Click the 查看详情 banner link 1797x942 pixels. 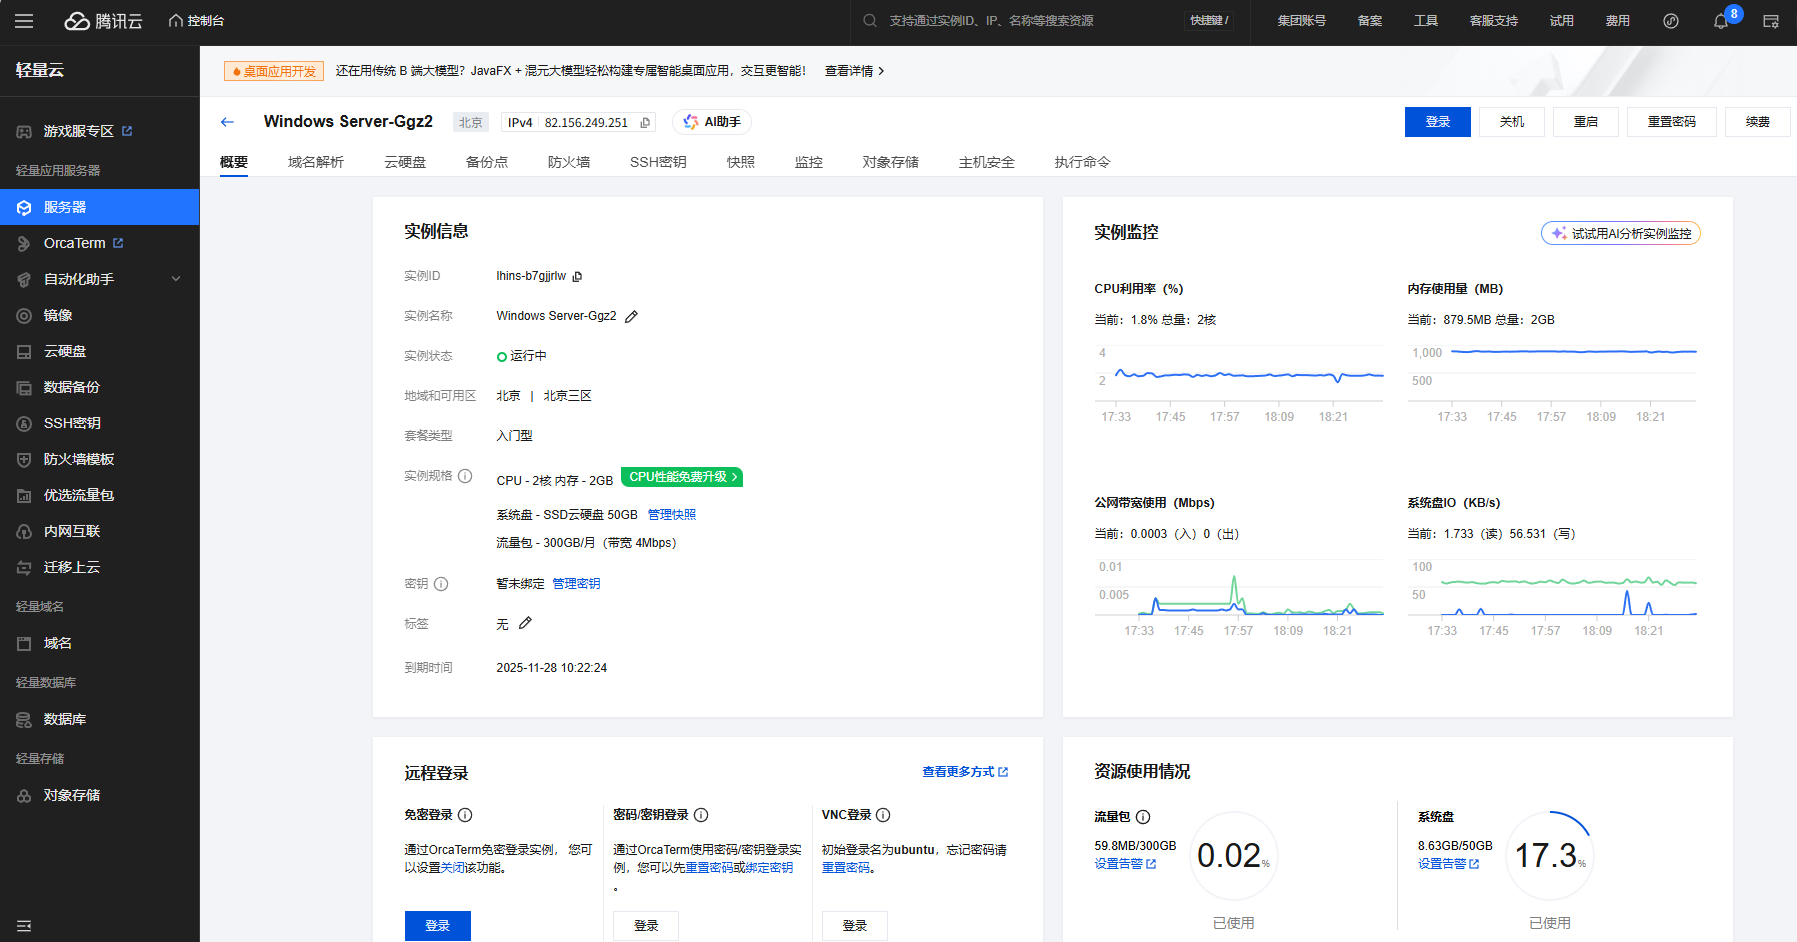coord(854,71)
